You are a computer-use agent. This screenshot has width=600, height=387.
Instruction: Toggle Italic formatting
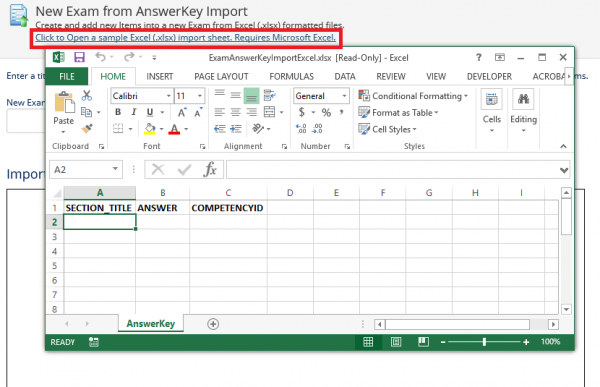point(134,112)
